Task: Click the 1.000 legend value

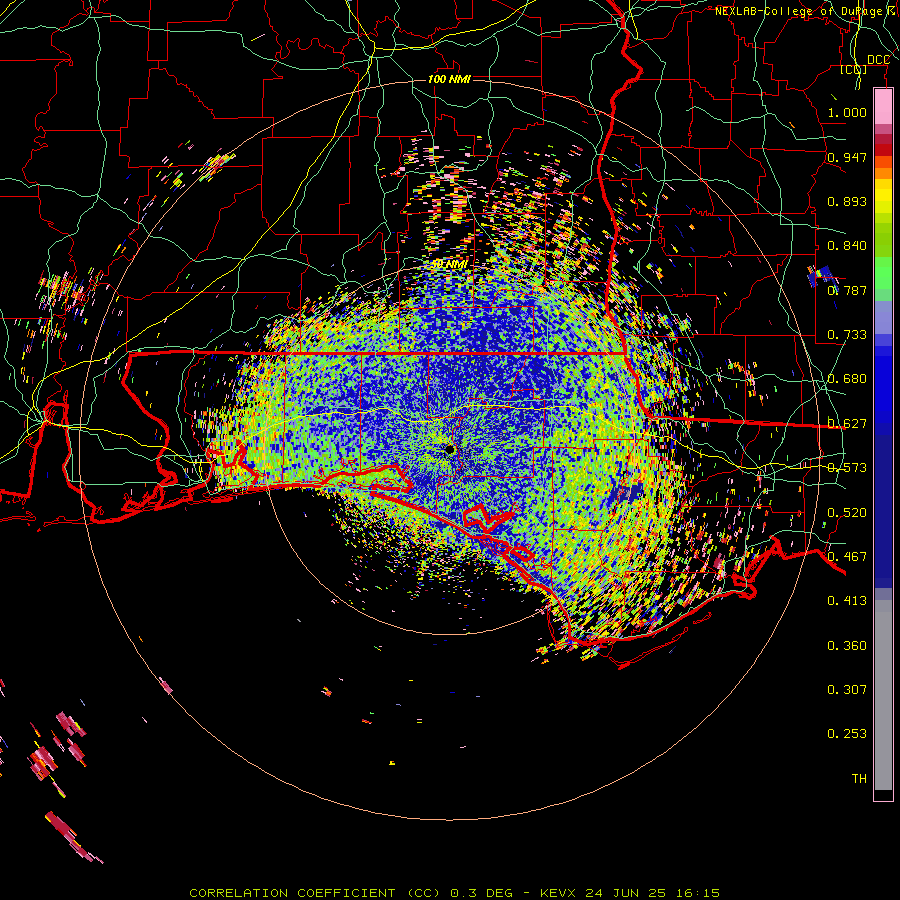Action: [x=847, y=112]
